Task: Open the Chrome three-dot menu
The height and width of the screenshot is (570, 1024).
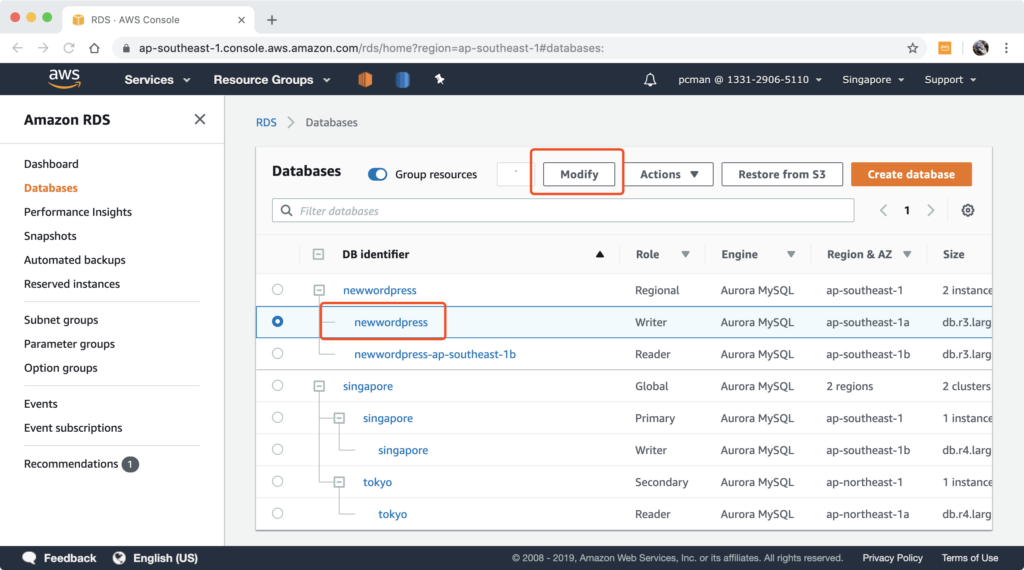Action: pos(1006,48)
